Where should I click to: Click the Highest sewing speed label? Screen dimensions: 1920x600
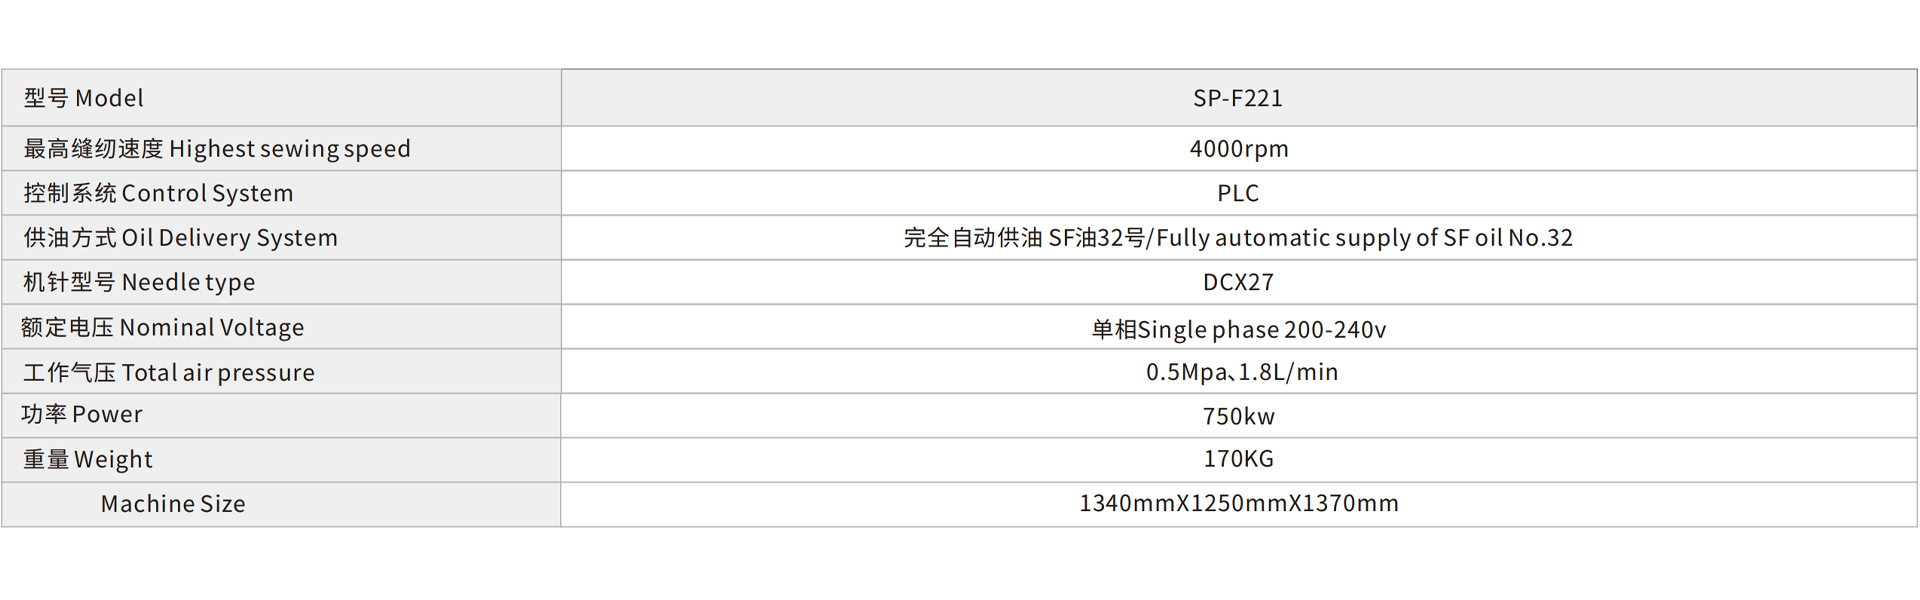(x=217, y=149)
